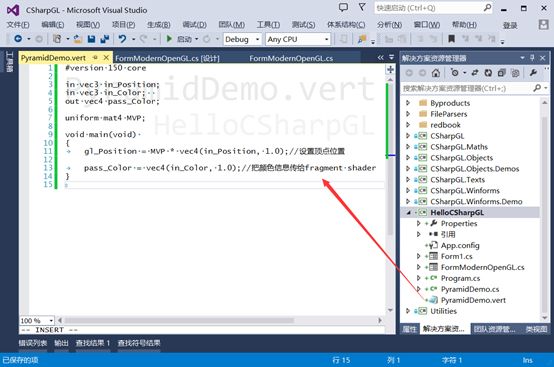This screenshot has height=367, width=554.
Task: Open the 工具(T) menu
Action: tap(268, 25)
